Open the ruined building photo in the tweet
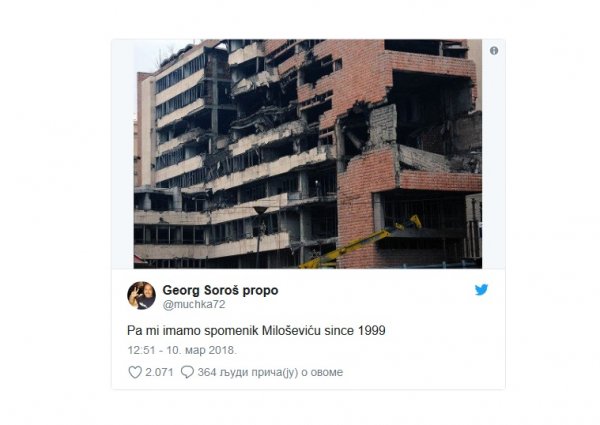Viewport: 600px width, 425px height. click(x=308, y=154)
